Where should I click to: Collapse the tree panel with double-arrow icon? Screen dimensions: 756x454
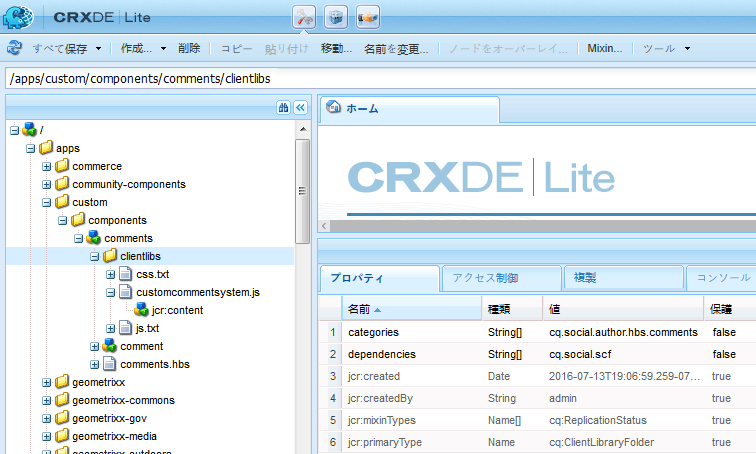coord(300,107)
